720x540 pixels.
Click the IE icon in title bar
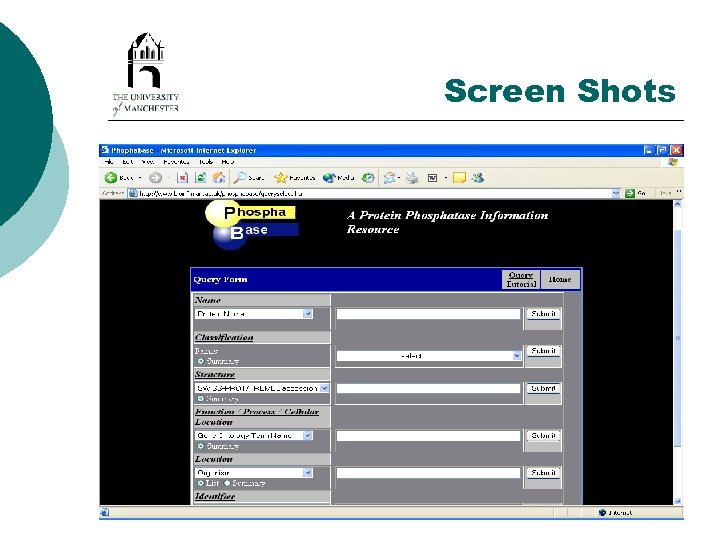[105, 150]
